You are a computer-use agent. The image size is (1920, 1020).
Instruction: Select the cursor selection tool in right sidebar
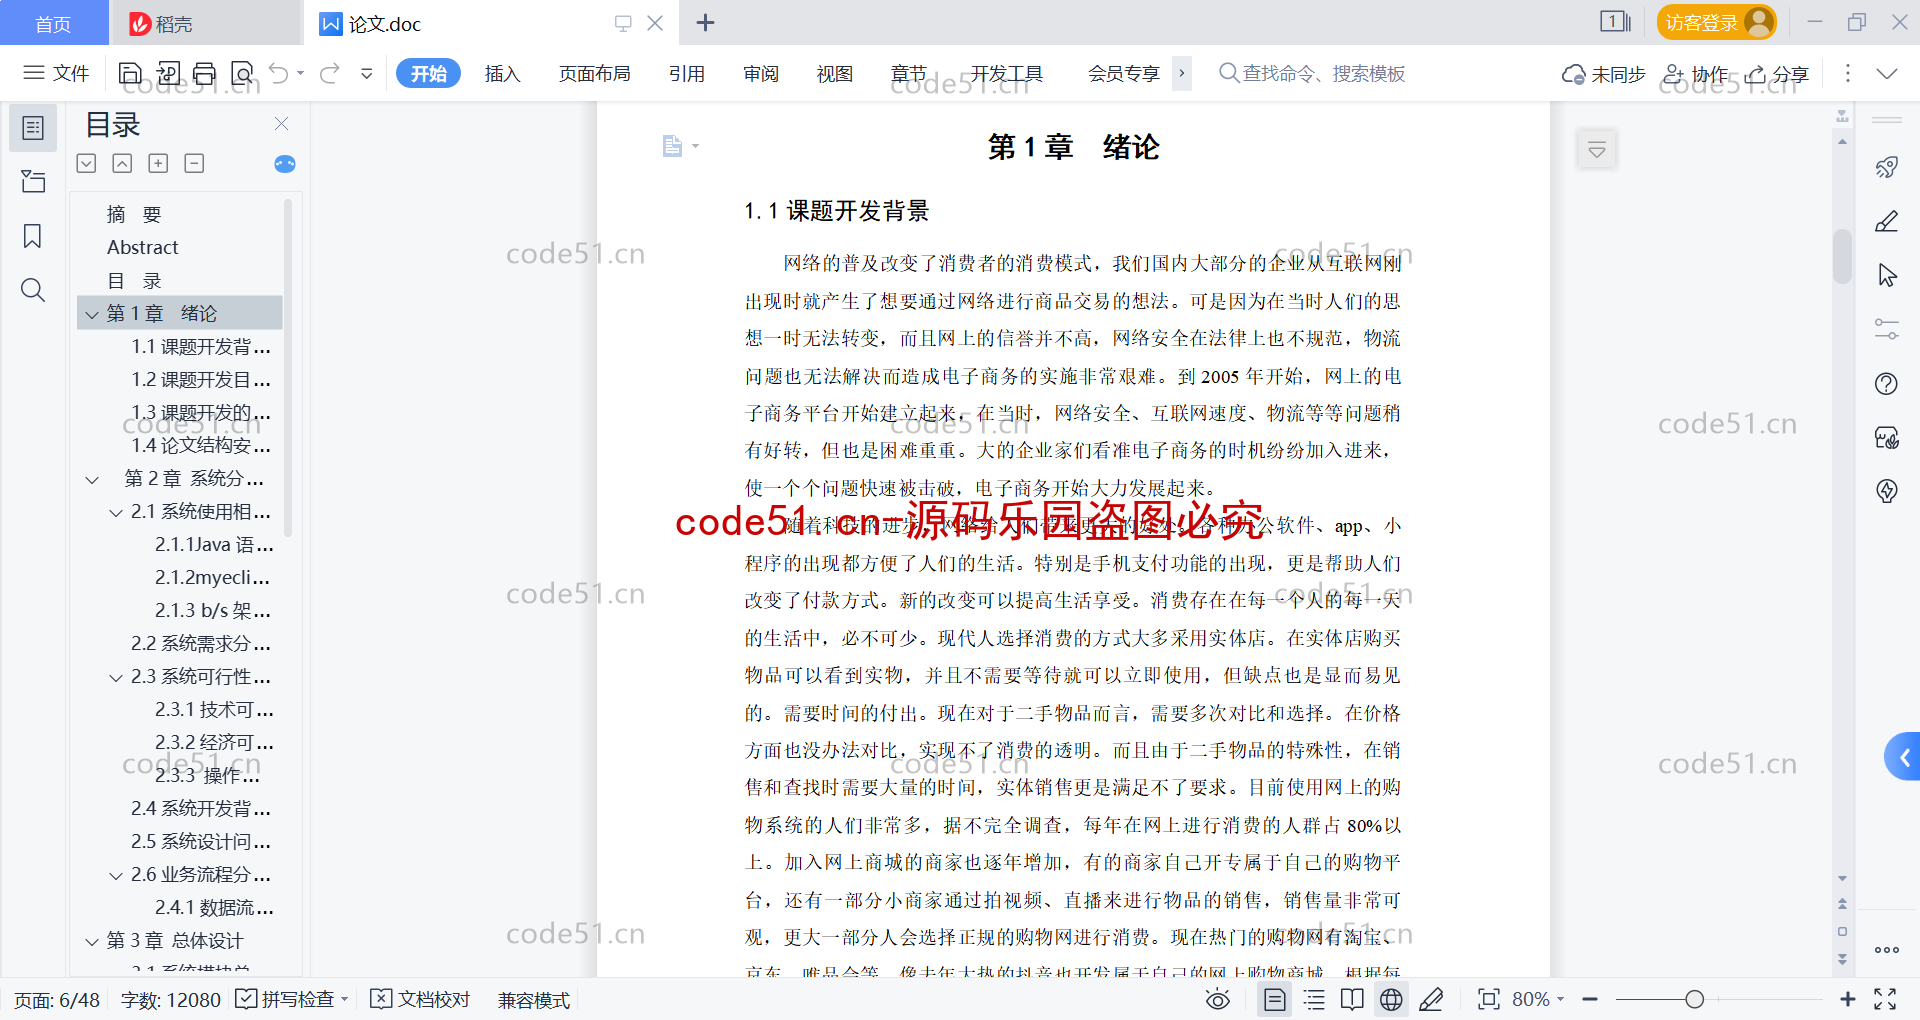[x=1887, y=275]
